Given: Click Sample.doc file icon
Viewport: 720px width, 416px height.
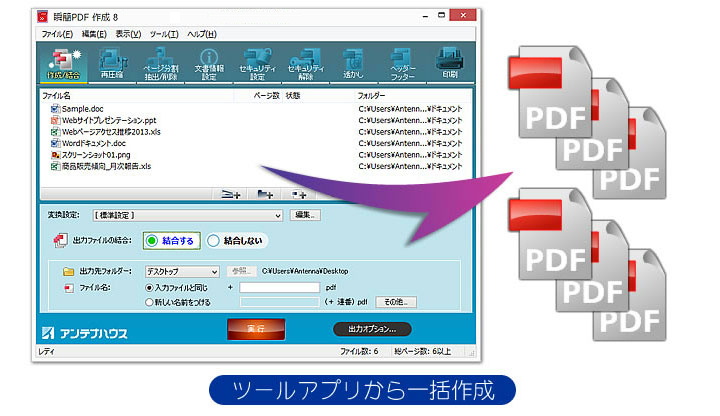Looking at the screenshot, I should (x=55, y=109).
